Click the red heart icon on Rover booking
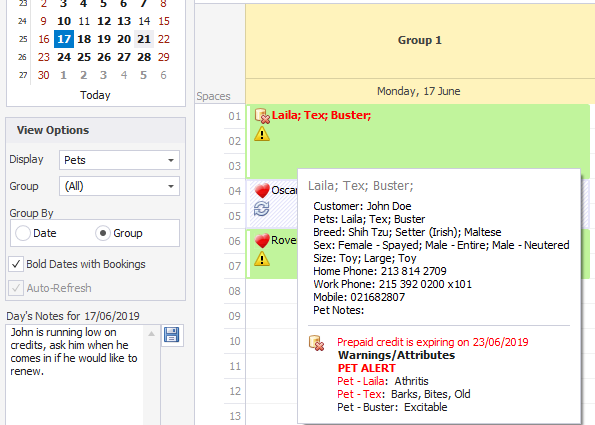Viewport: 595px width, 425px height. click(x=262, y=241)
